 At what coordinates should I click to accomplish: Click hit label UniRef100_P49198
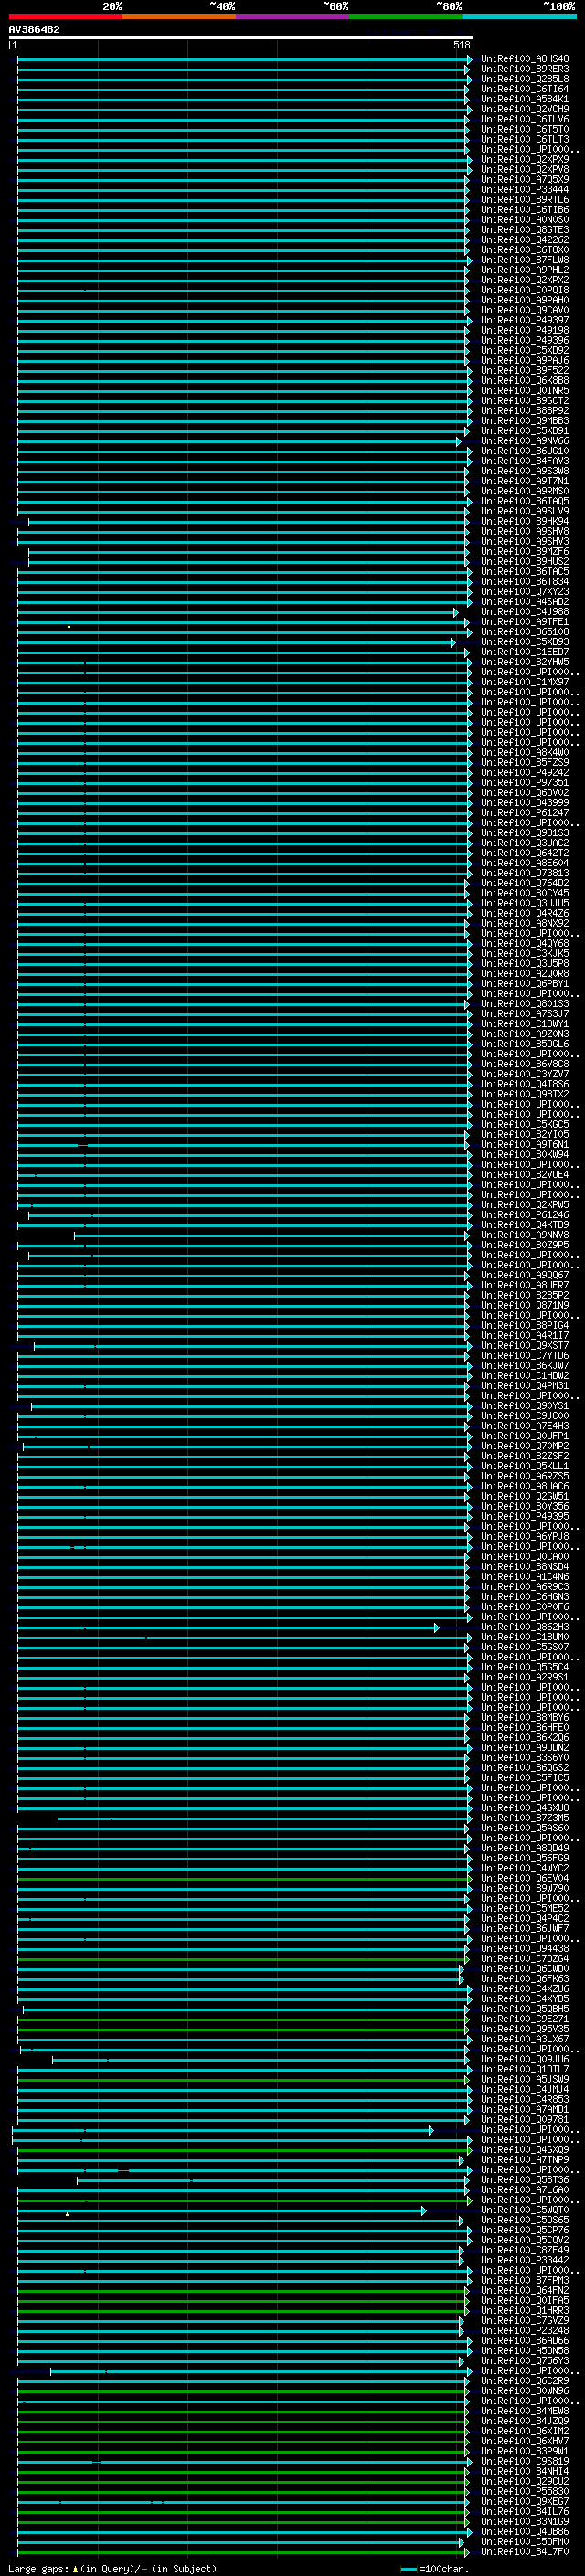click(x=524, y=330)
